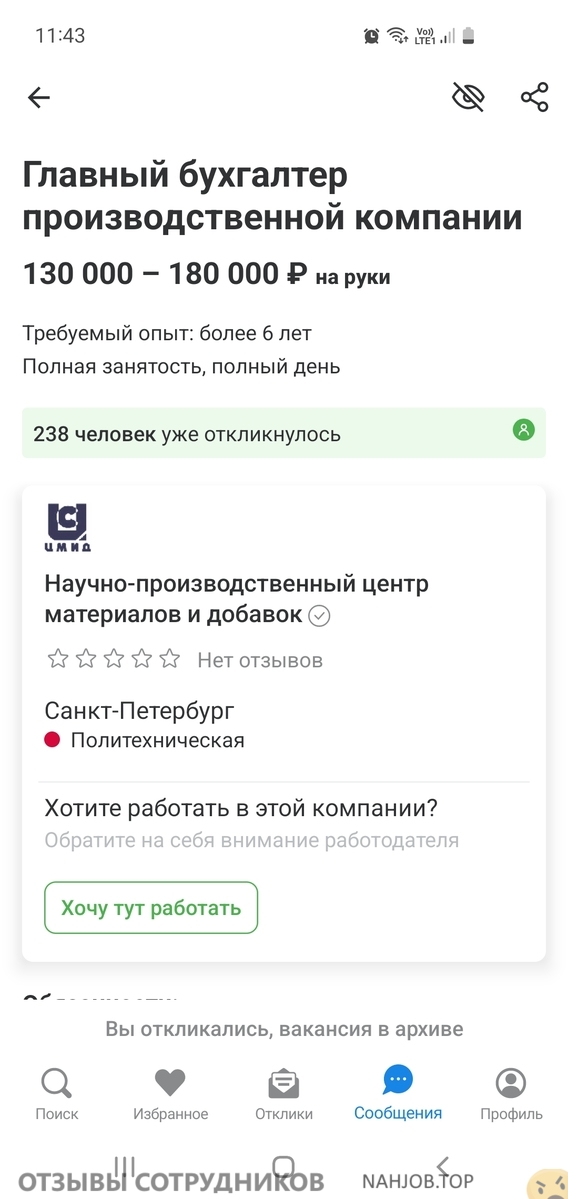Viewport: 568px width, 1199px height.
Task: Tap the five-star rating row
Action: [x=114, y=659]
